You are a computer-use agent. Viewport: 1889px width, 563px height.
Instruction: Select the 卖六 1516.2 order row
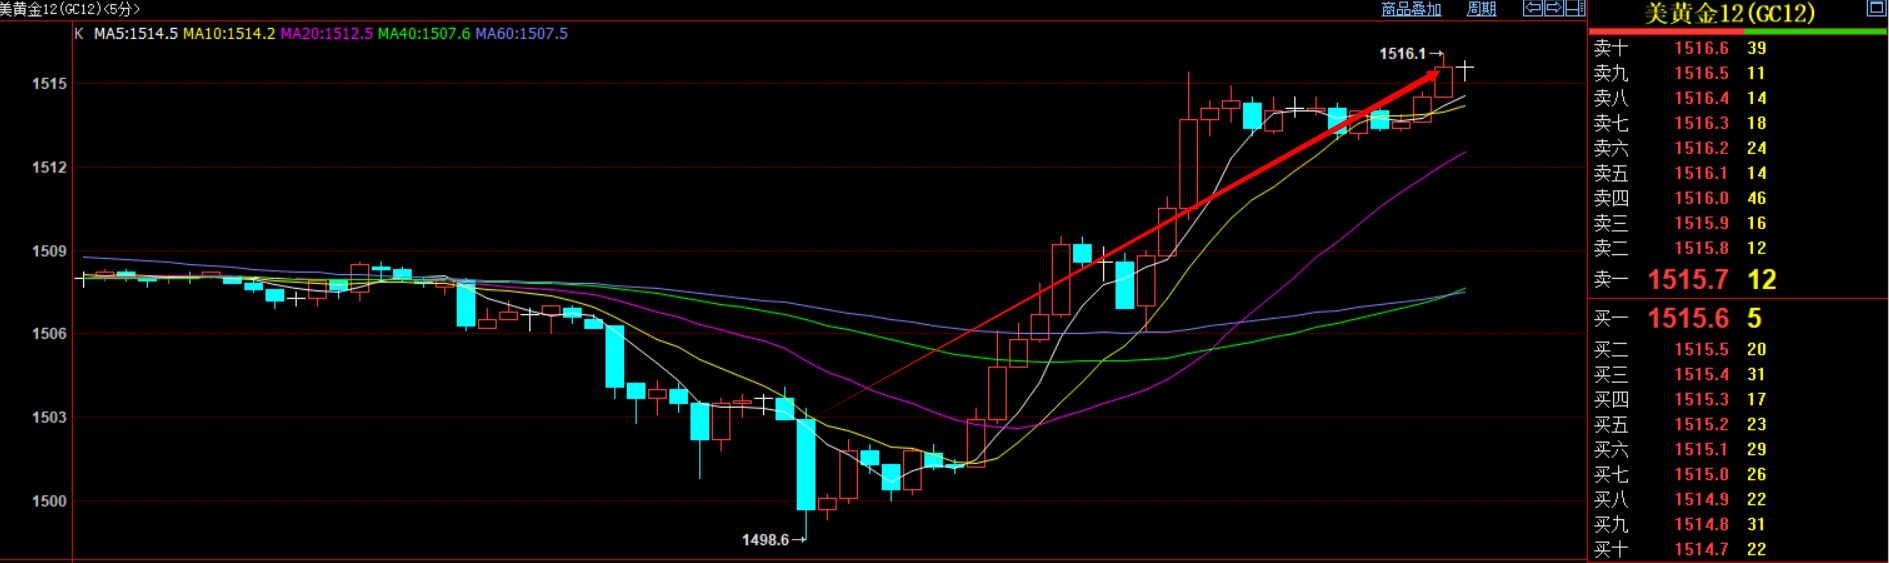[x=1738, y=148]
